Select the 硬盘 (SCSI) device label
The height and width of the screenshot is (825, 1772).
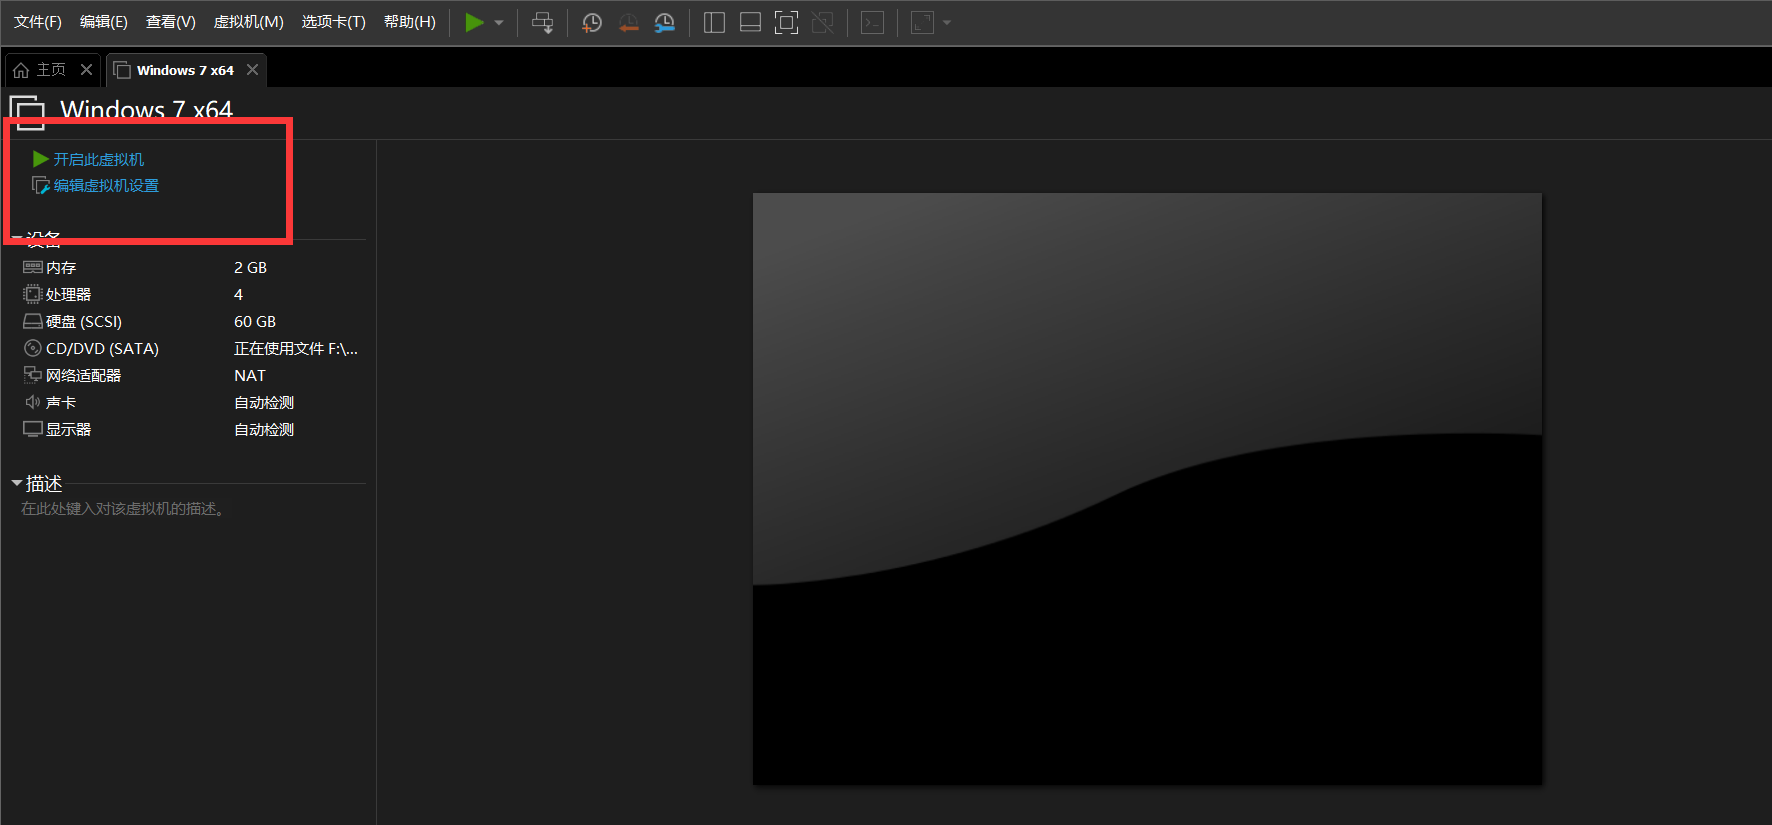point(84,322)
